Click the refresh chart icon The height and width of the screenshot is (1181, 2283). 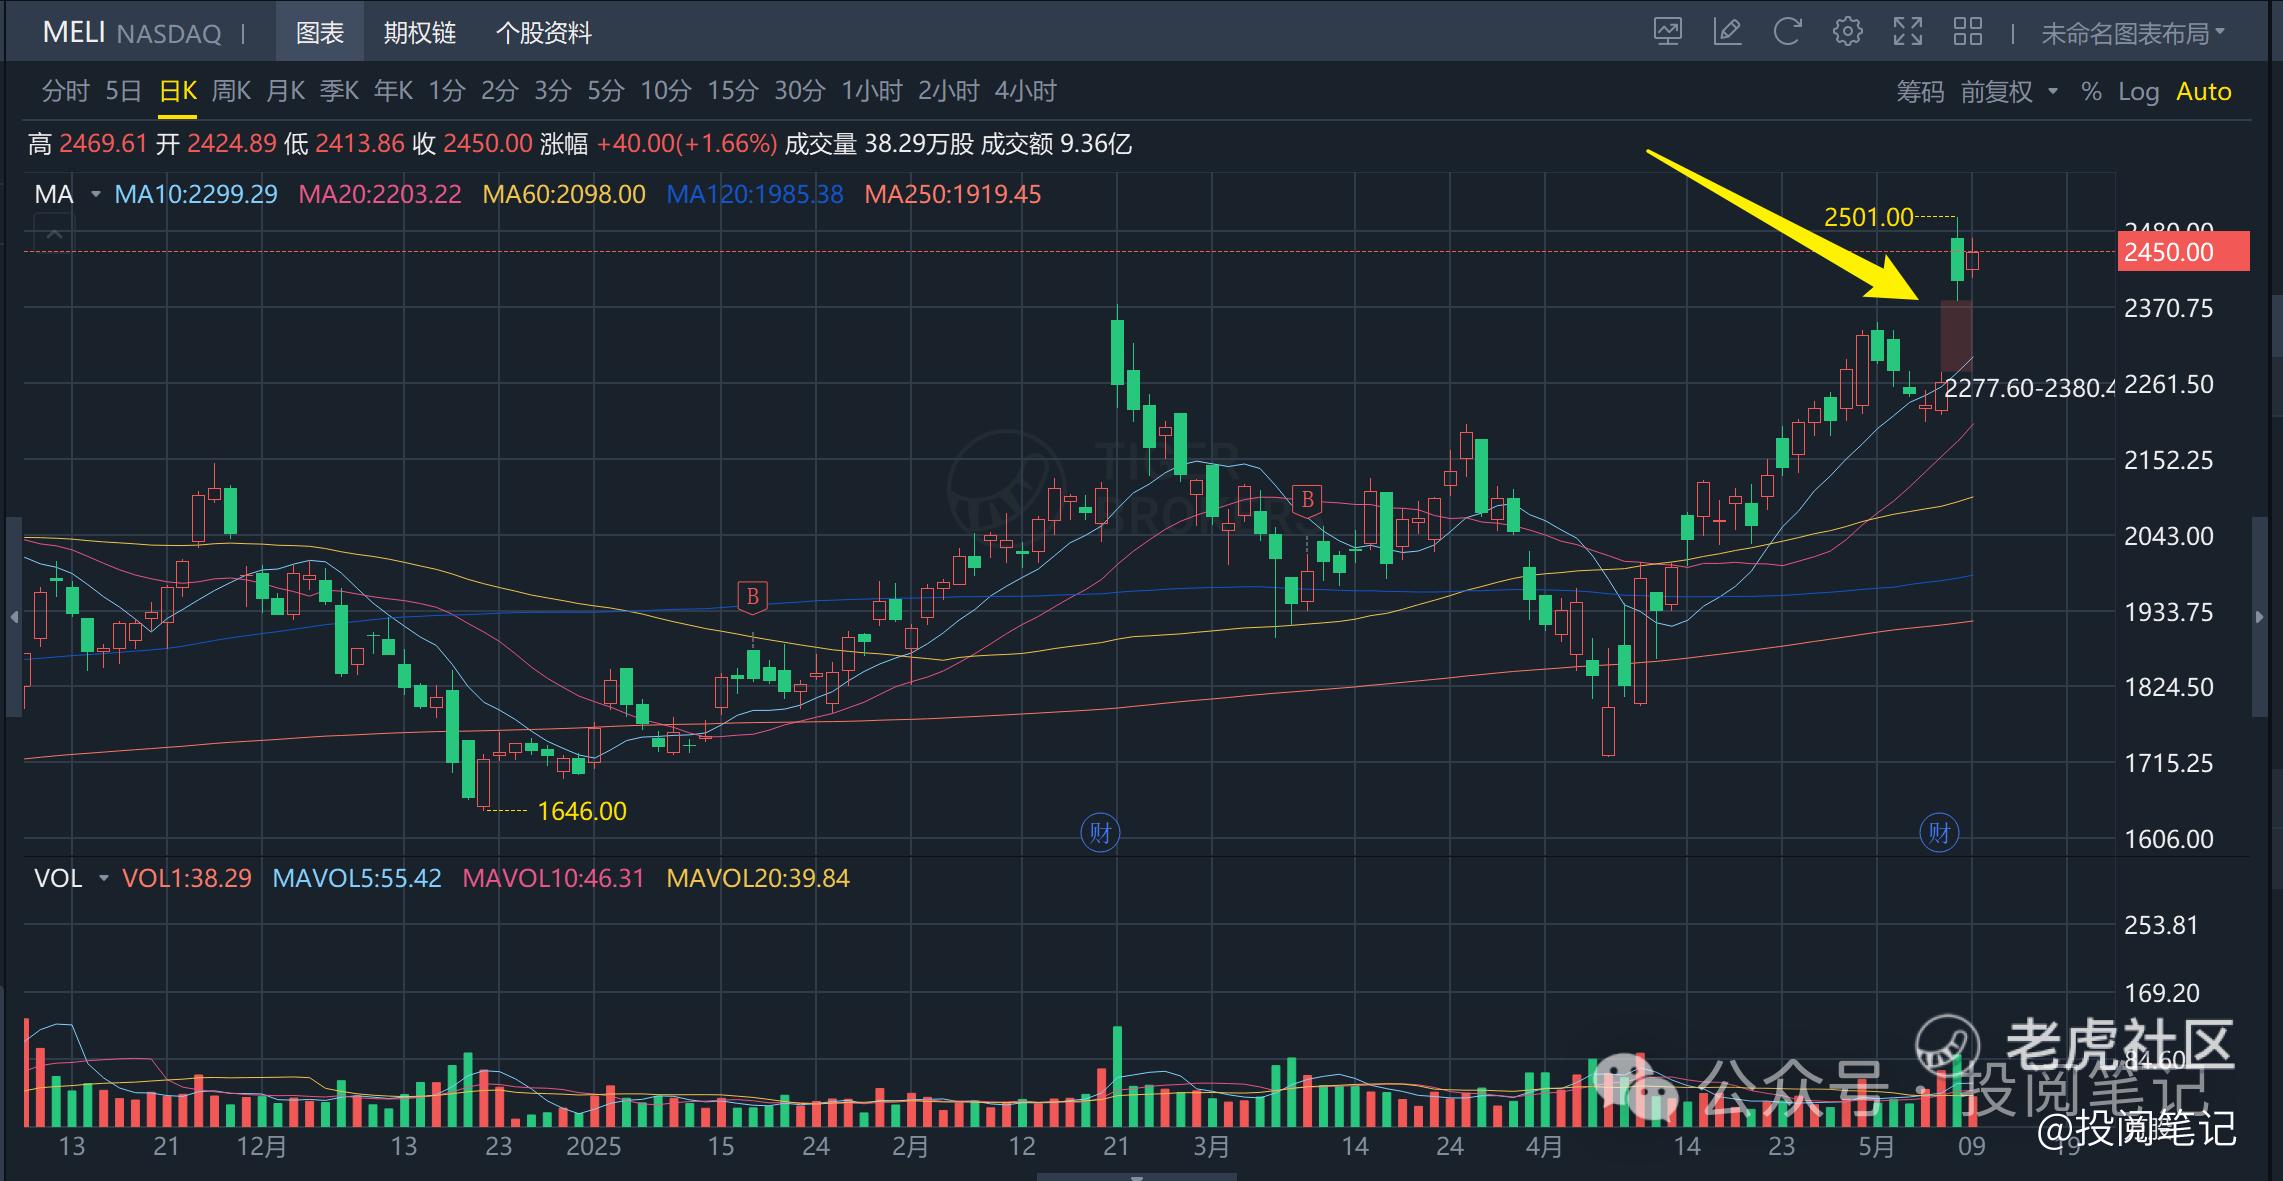pos(1787,32)
